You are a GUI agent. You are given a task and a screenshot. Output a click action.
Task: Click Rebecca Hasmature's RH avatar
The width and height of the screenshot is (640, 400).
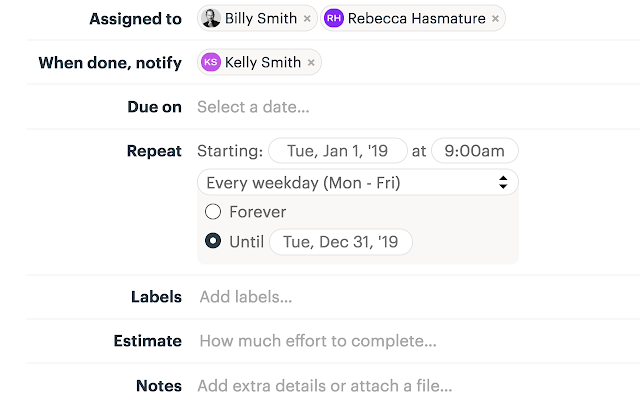[334, 18]
